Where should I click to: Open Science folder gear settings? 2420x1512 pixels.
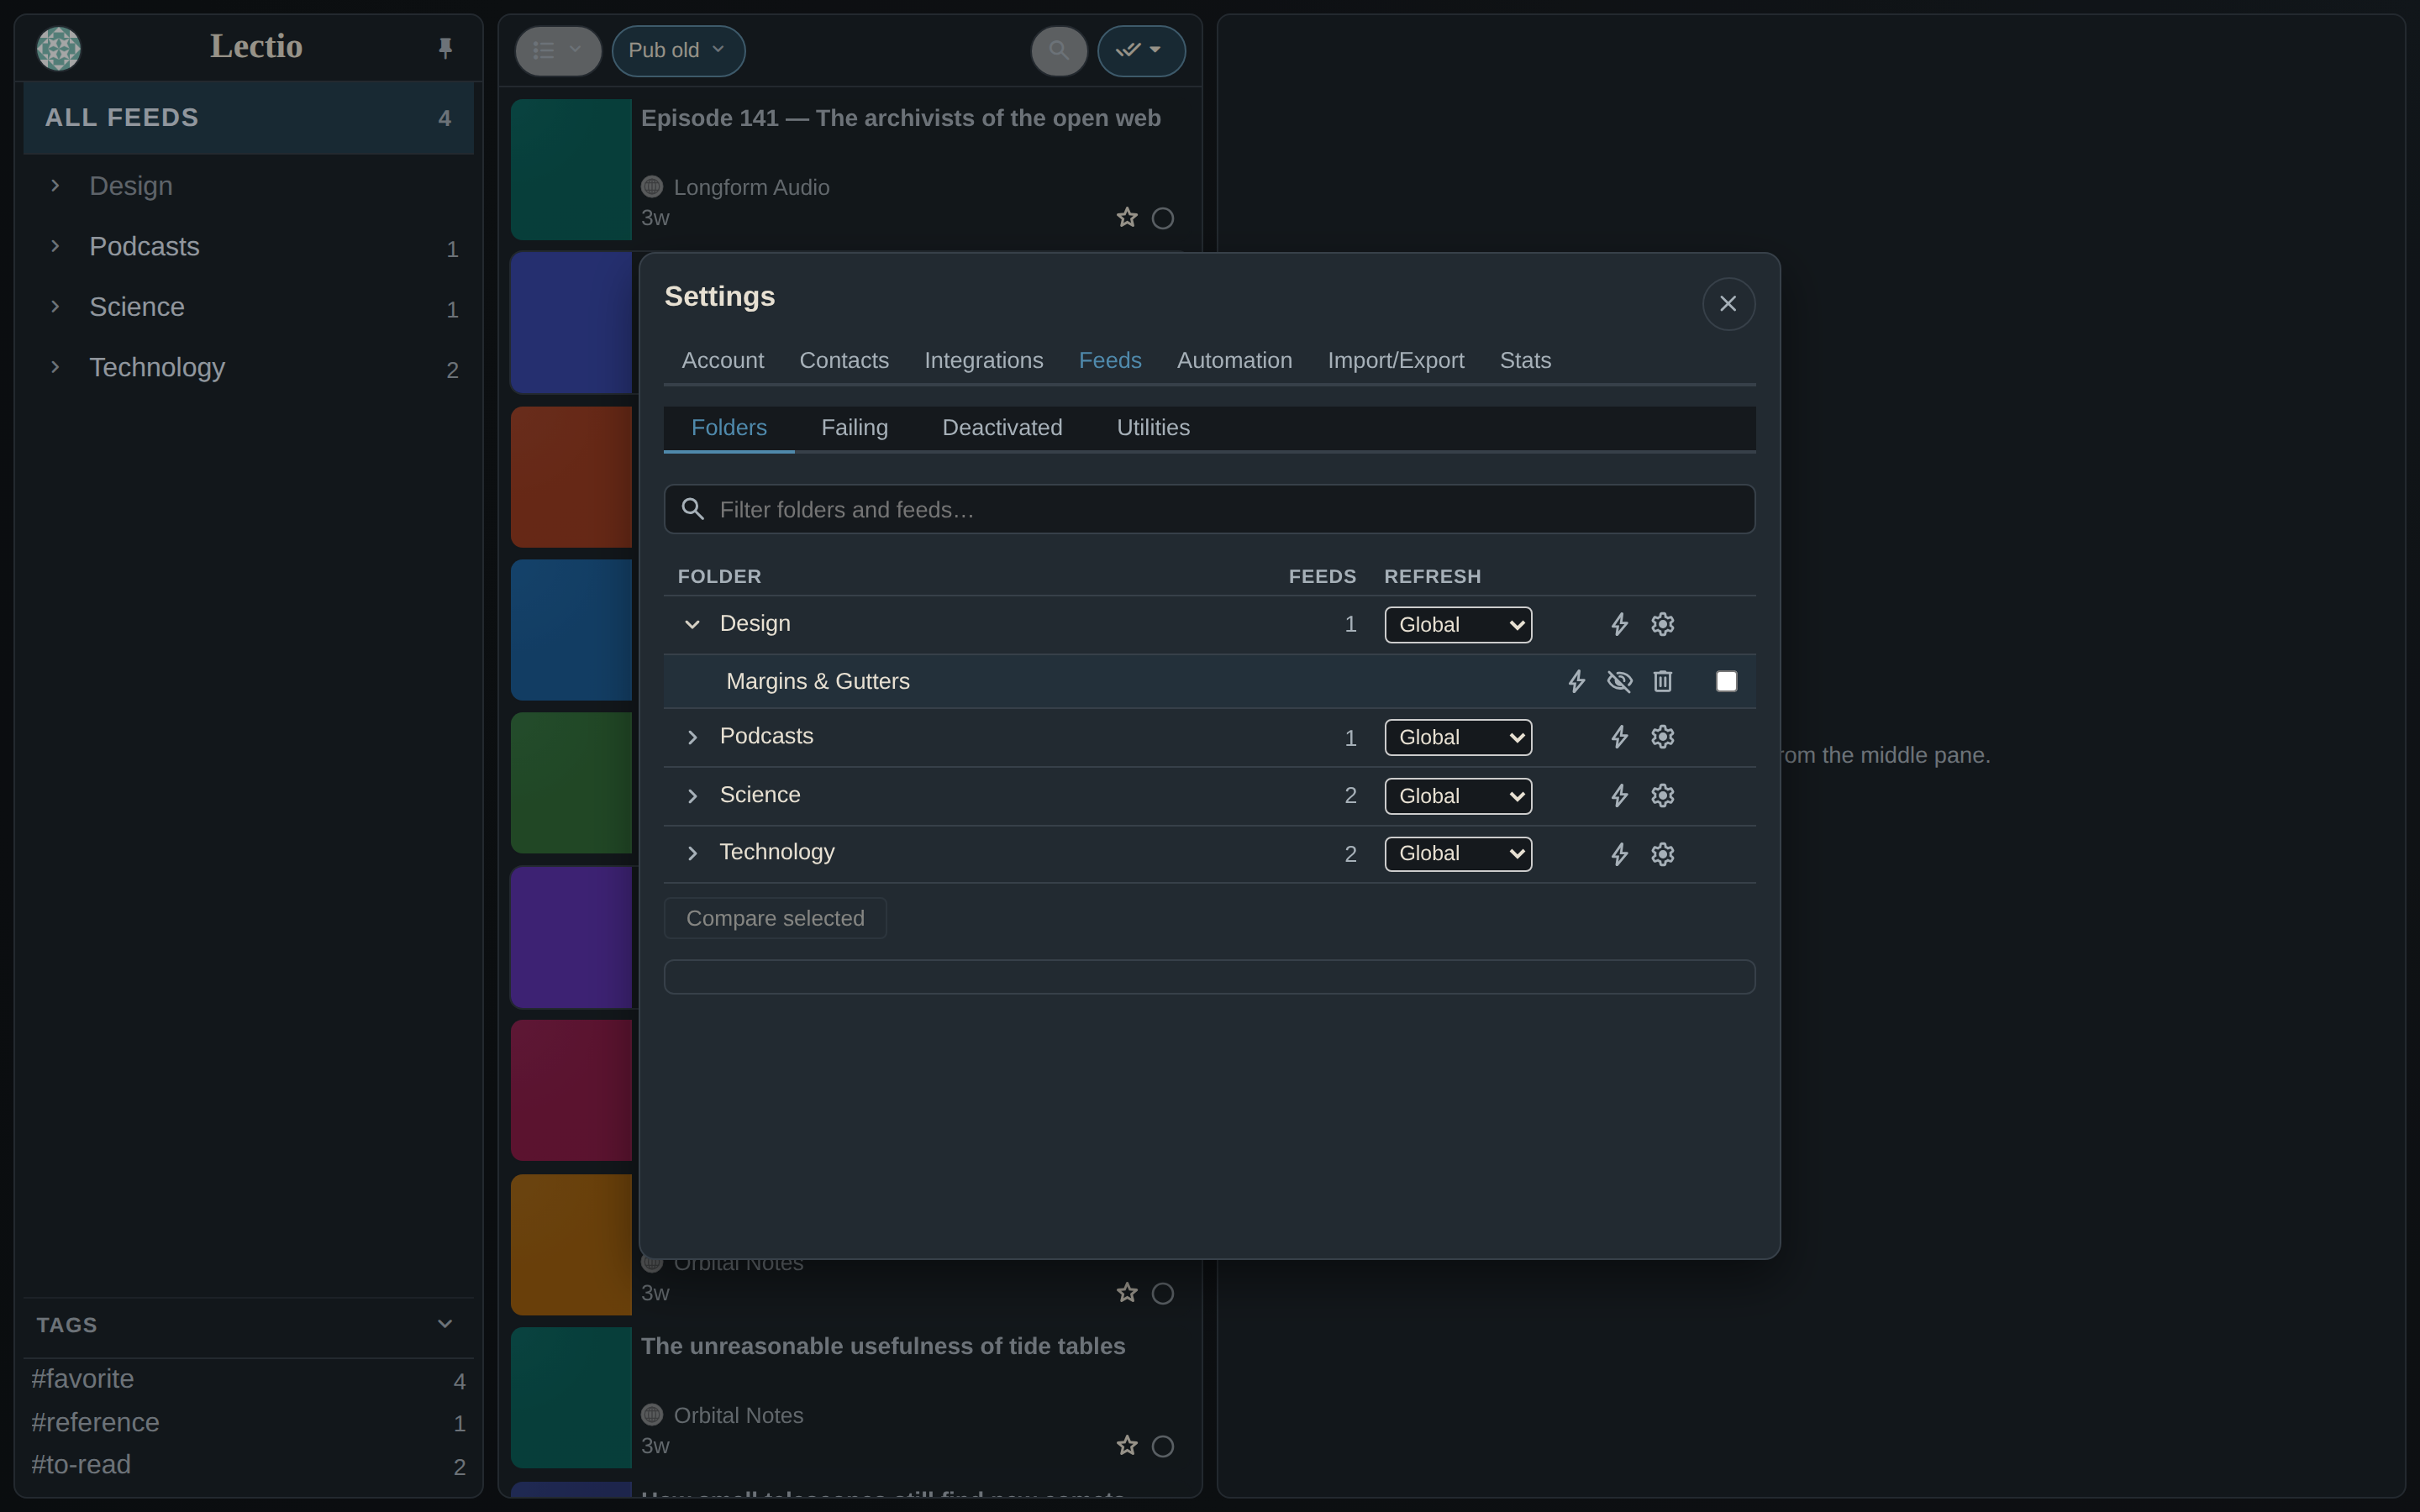pyautogui.click(x=1662, y=795)
